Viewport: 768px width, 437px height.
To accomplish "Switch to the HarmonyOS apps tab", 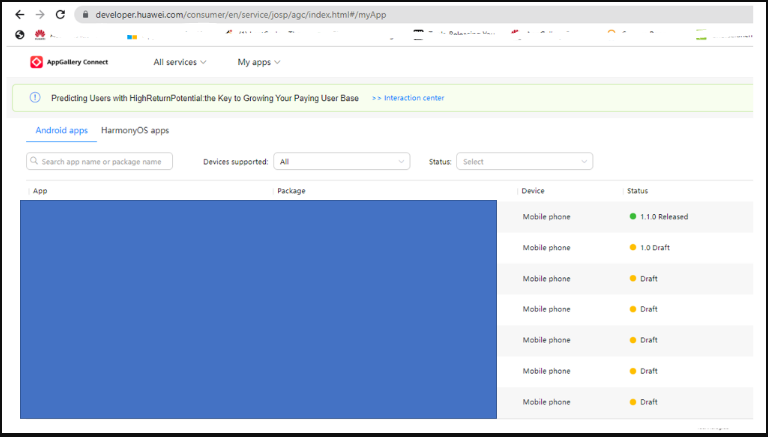I will (135, 130).
